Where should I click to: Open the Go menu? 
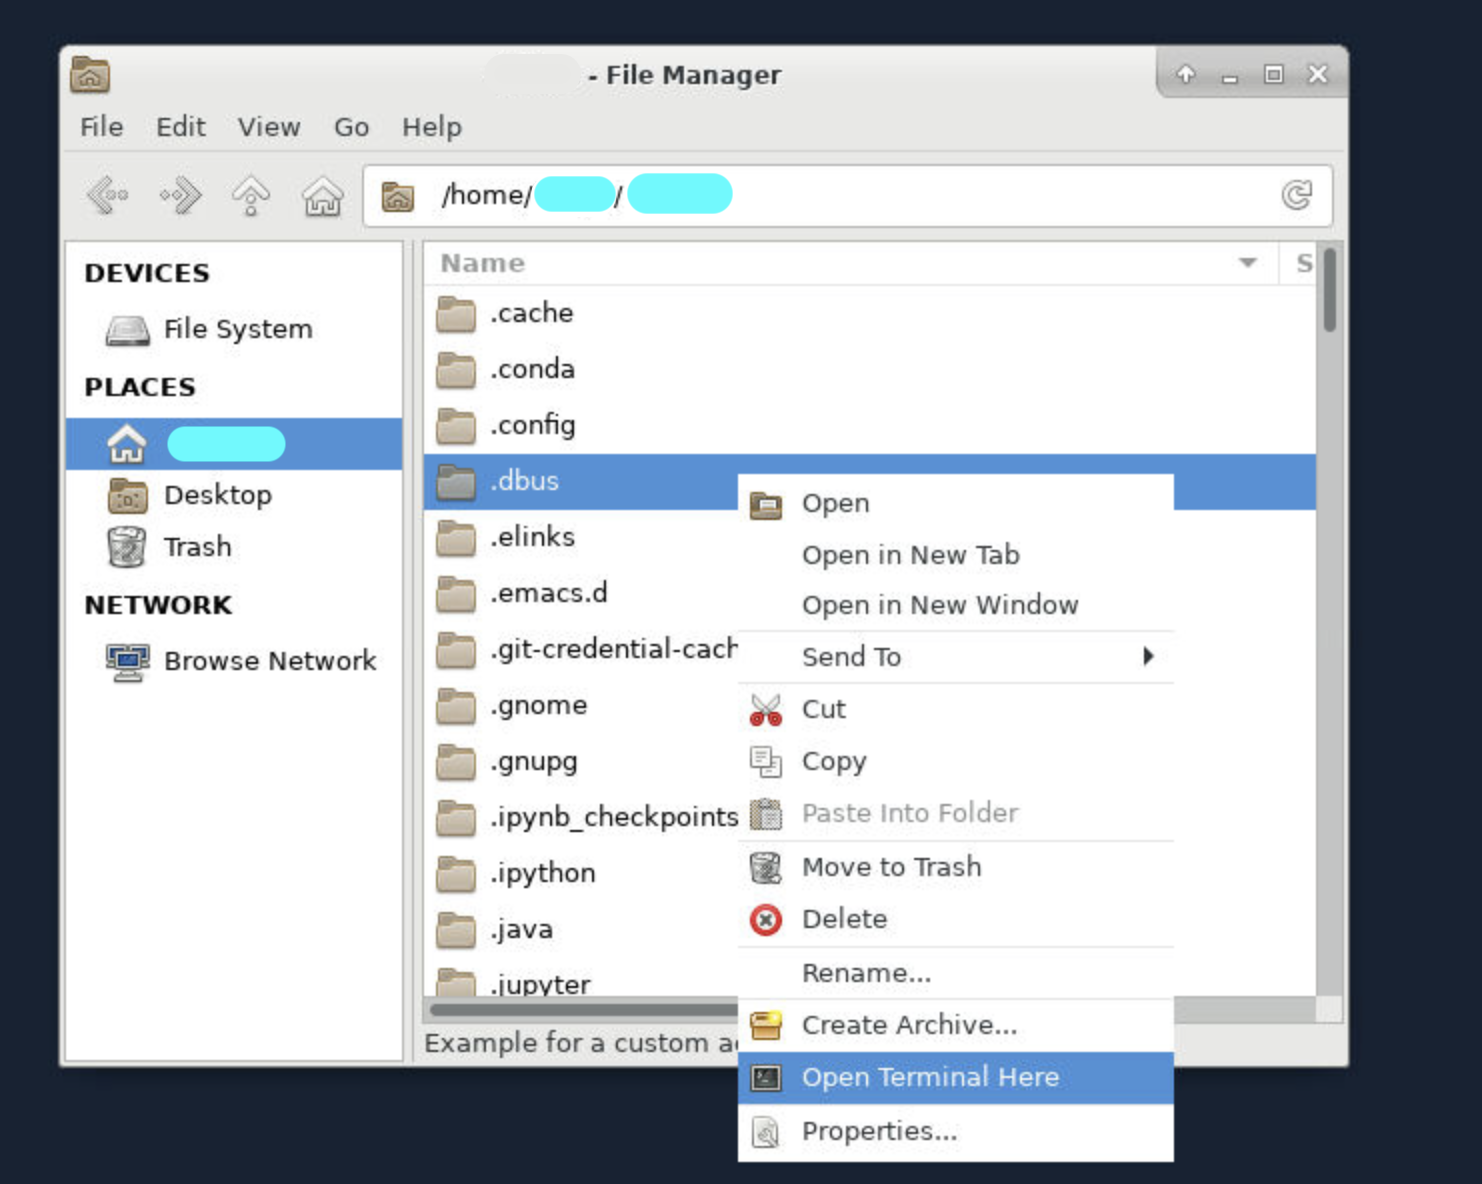pos(351,127)
